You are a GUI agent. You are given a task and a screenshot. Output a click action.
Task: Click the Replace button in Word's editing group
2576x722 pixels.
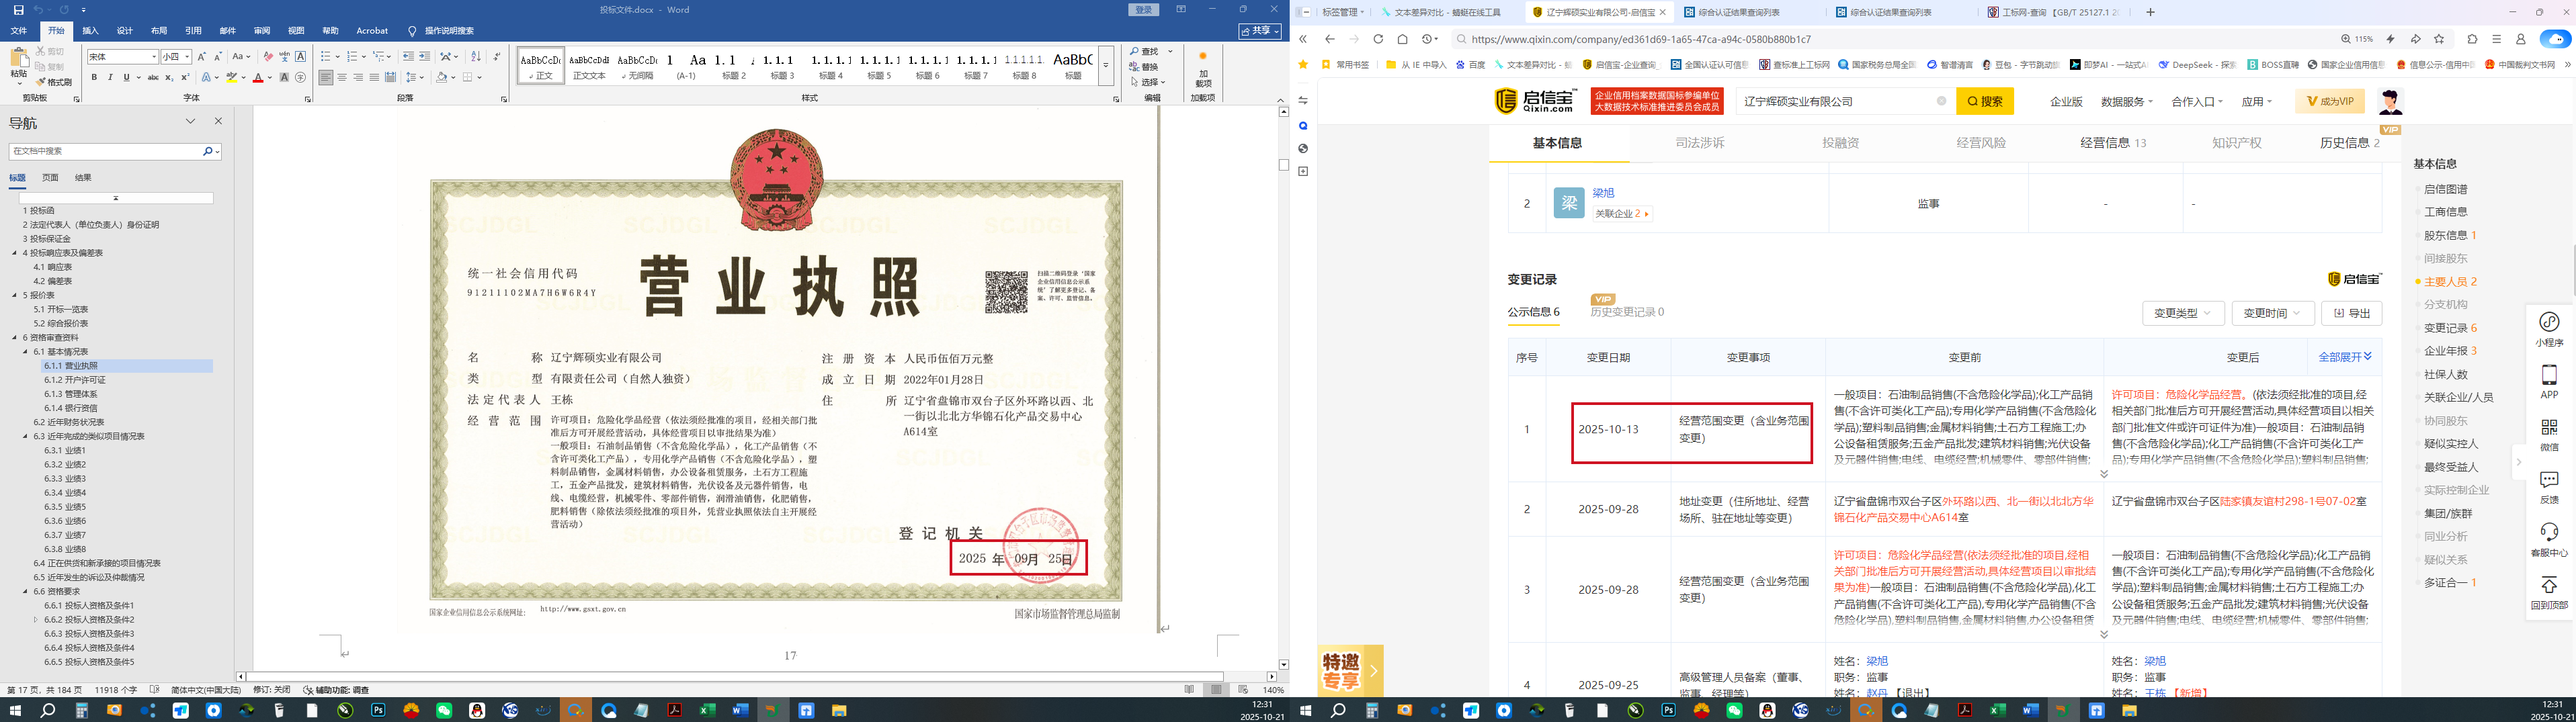coord(1144,67)
